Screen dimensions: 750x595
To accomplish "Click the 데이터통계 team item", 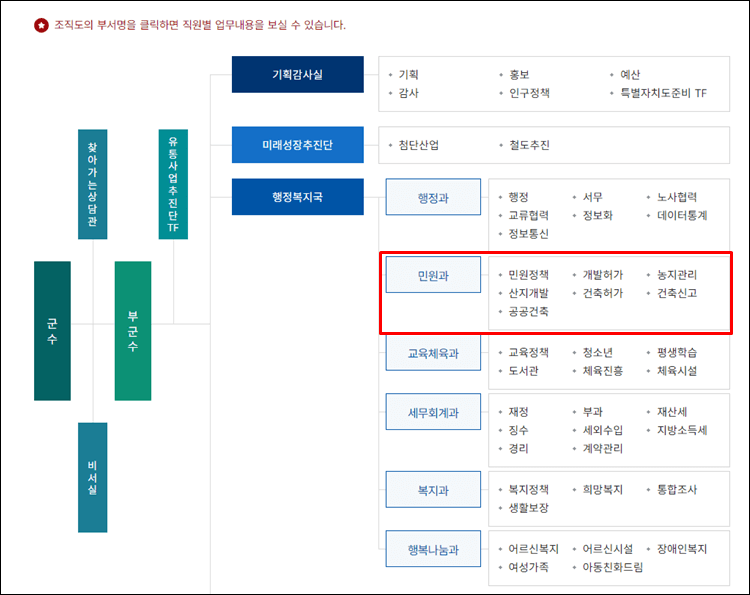I will point(682,215).
